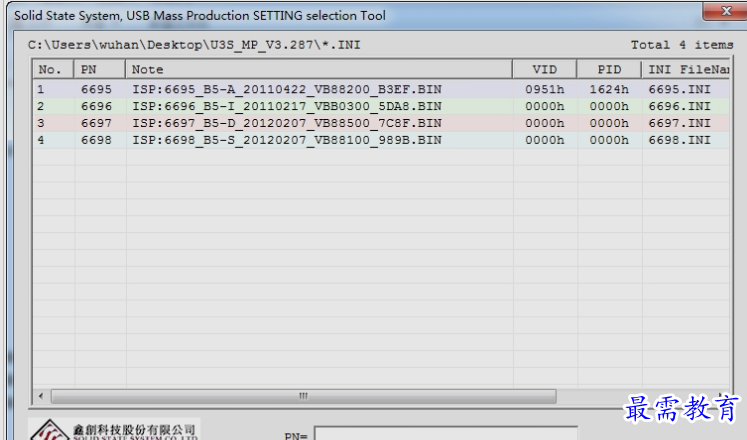Click the No. column header
Screen dimensions: 747x440
click(53, 70)
